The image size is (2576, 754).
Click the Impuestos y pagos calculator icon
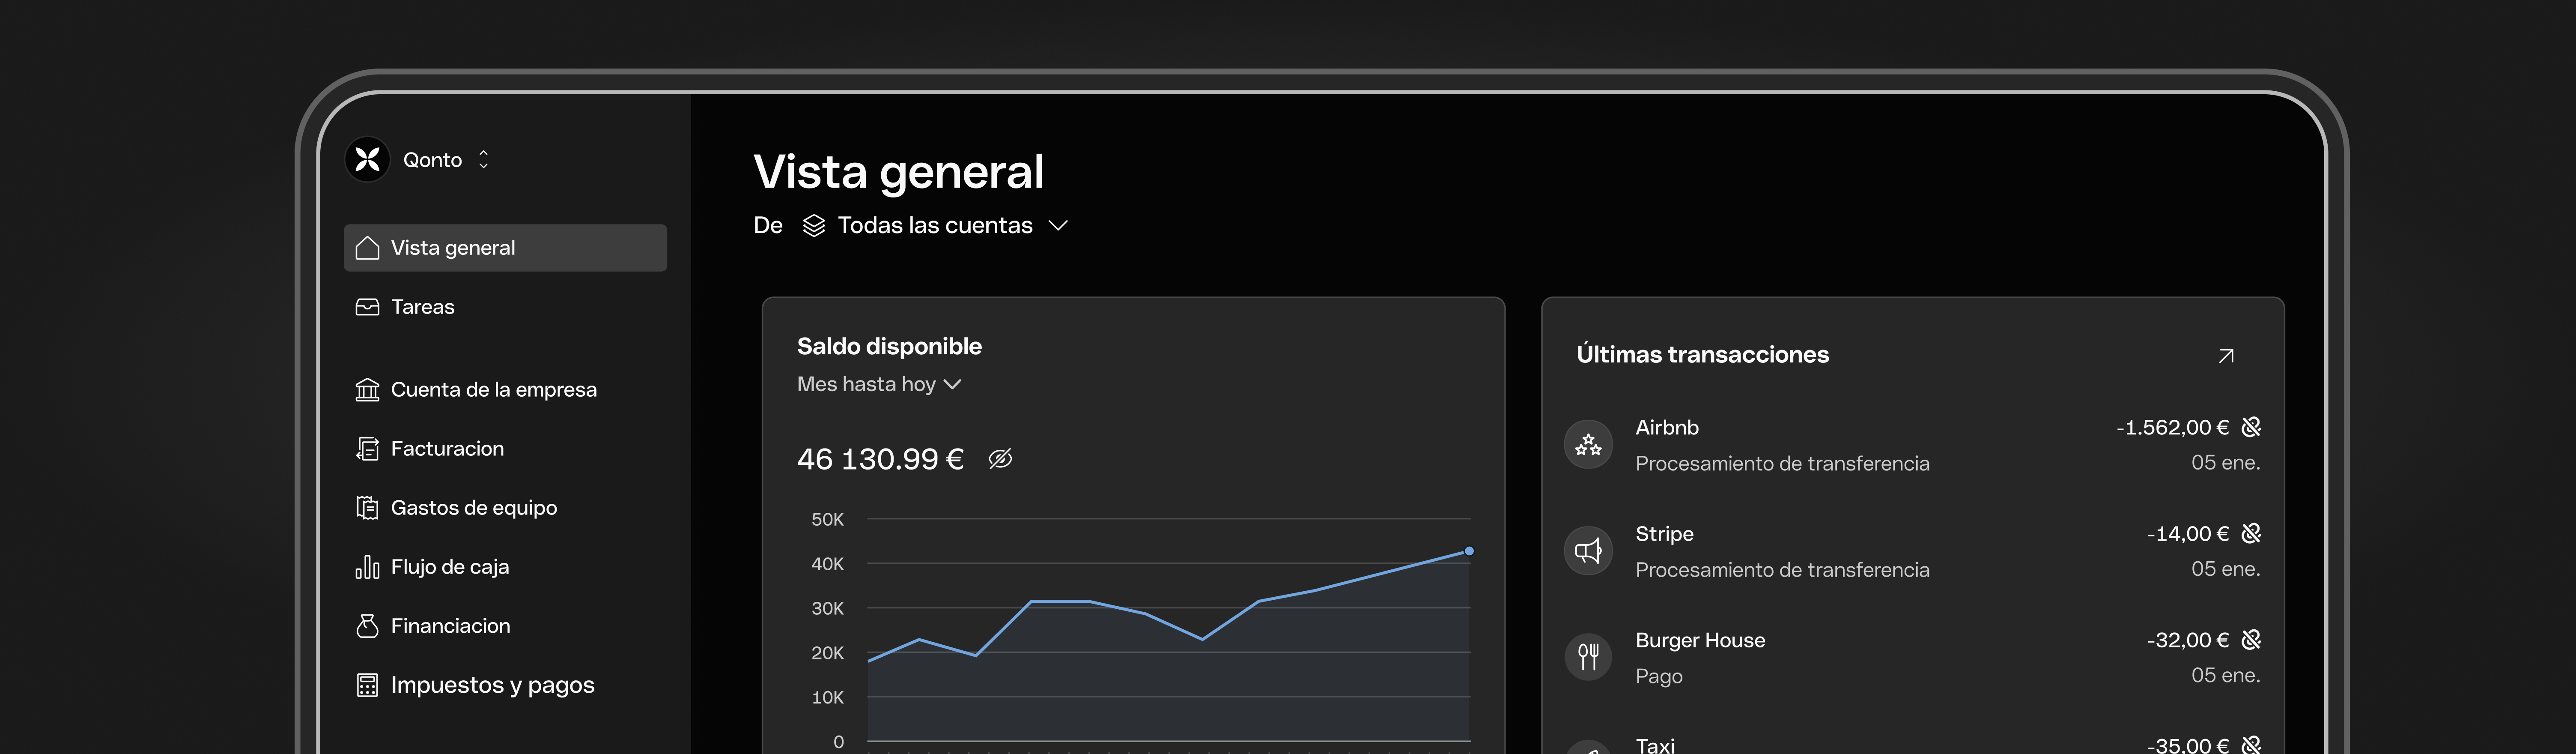[x=367, y=684]
